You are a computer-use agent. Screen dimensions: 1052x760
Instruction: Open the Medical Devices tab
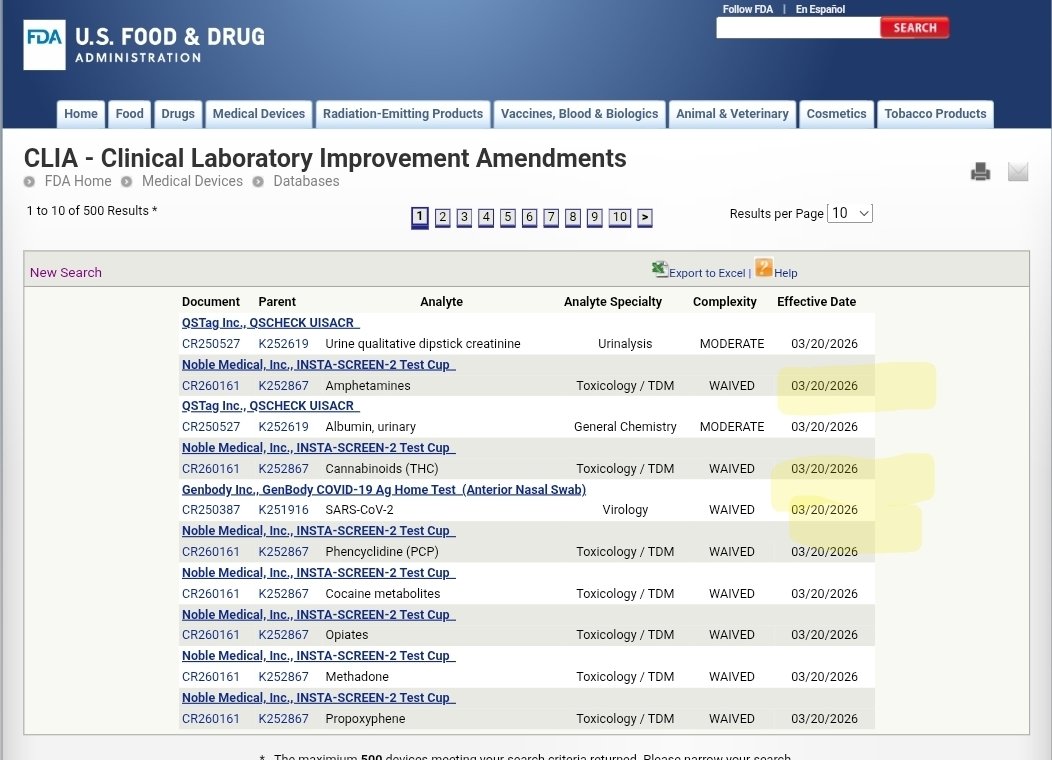coord(259,113)
